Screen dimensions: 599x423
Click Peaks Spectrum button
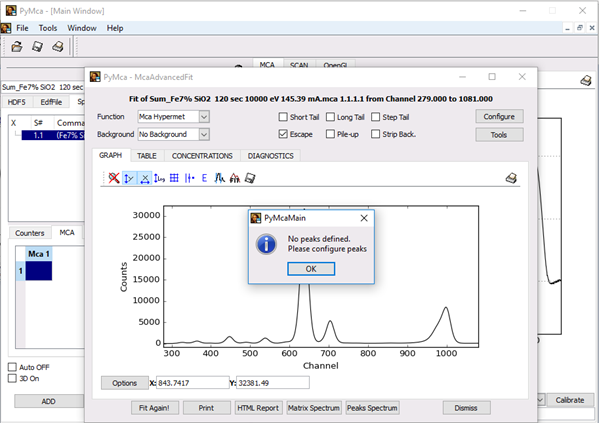(372, 408)
